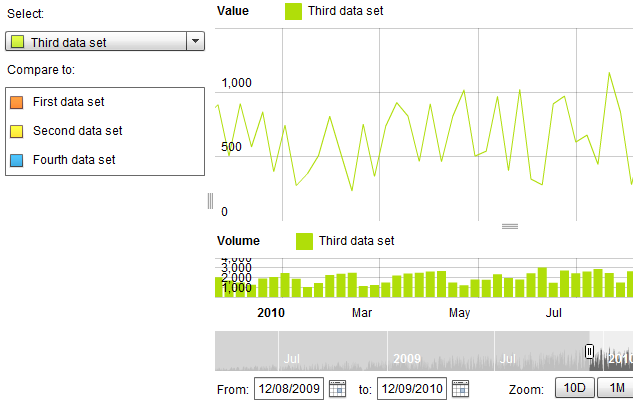Click the Volume chart title
This screenshot has width=633, height=404.
(238, 241)
